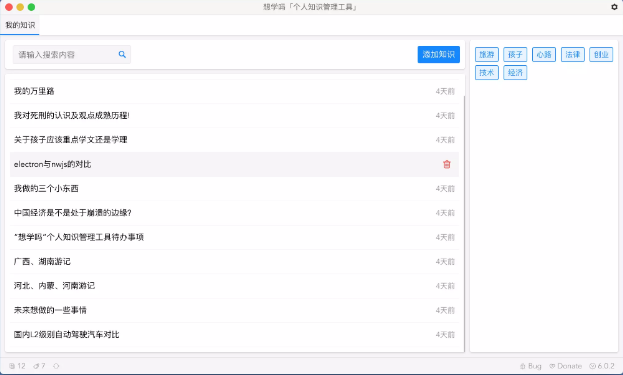Viewport: 623px width, 375px height.
Task: Select the 技术 tag
Action: 487,73
